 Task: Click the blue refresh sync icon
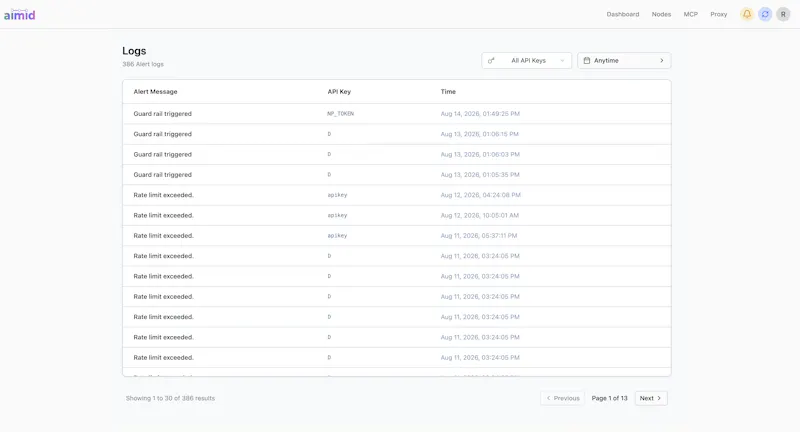pyautogui.click(x=765, y=14)
